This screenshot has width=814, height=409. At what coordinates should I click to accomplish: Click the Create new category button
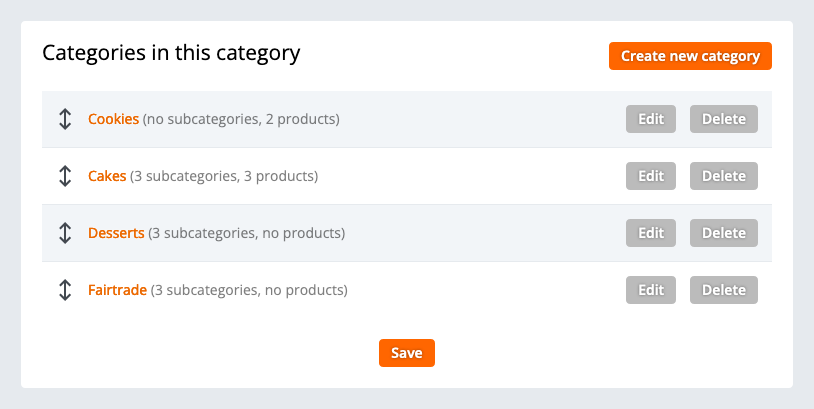pos(690,56)
